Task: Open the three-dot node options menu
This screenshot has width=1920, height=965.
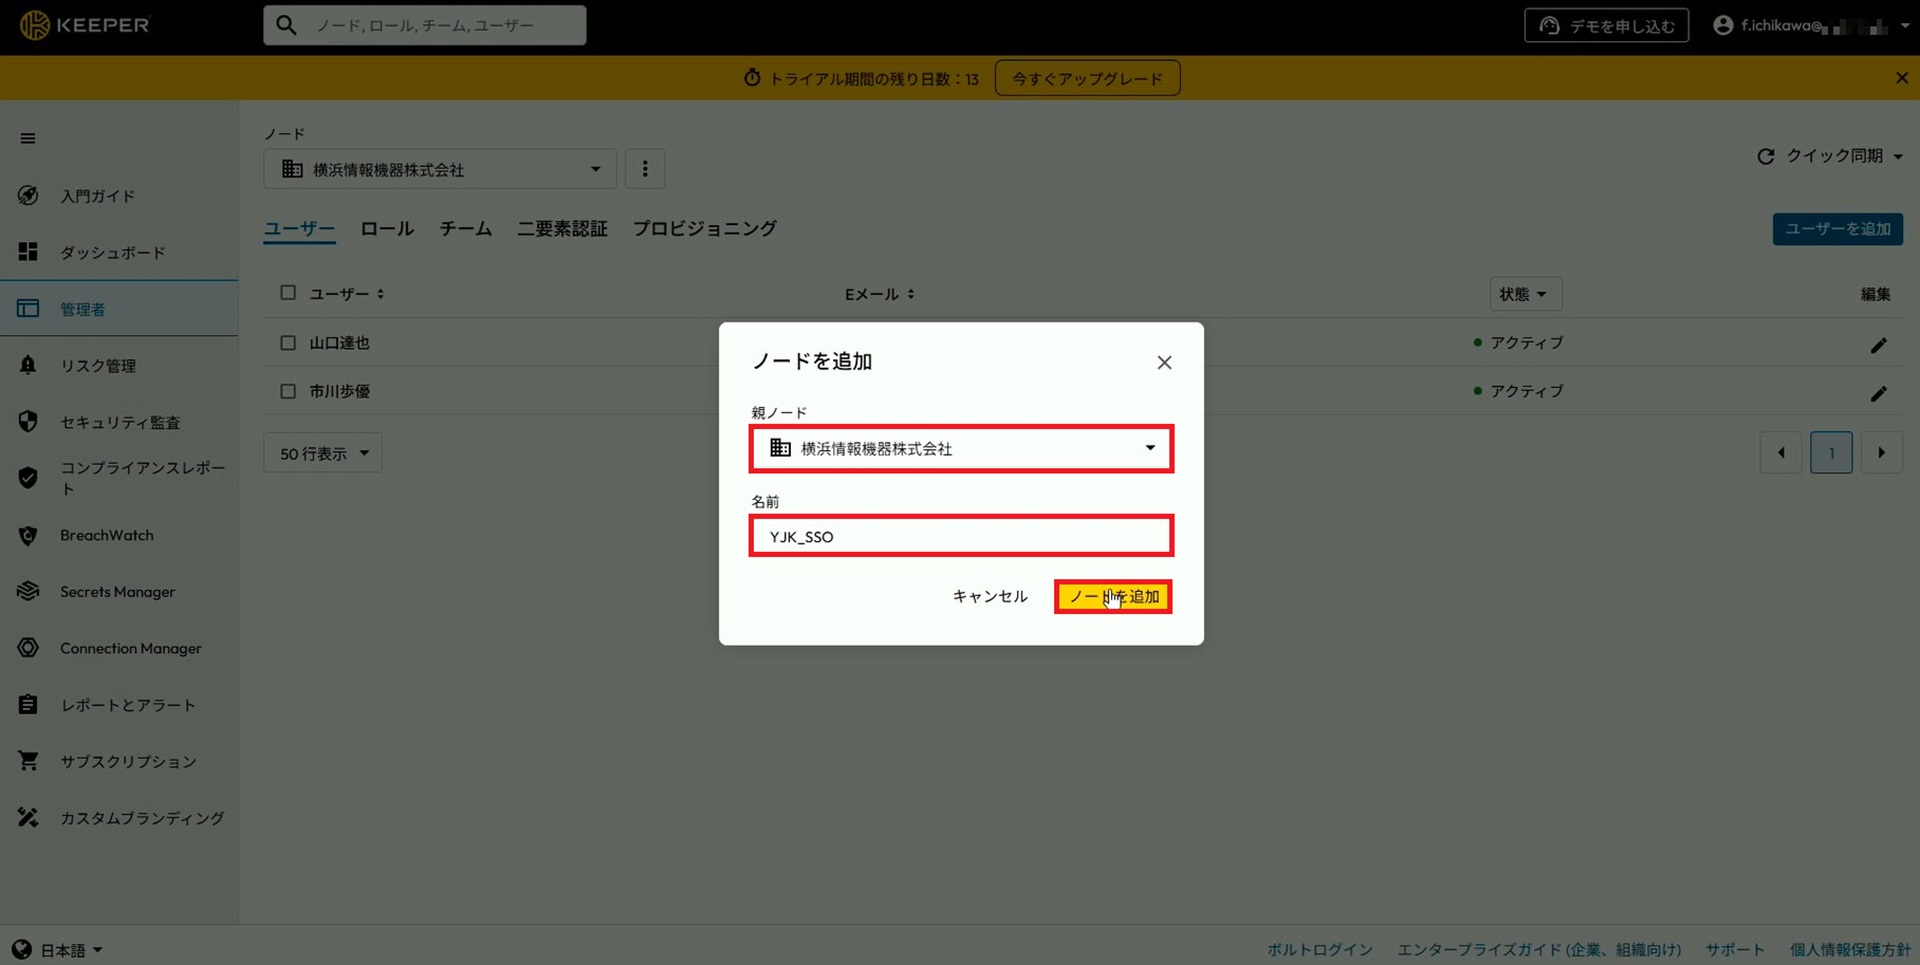Action: point(645,169)
